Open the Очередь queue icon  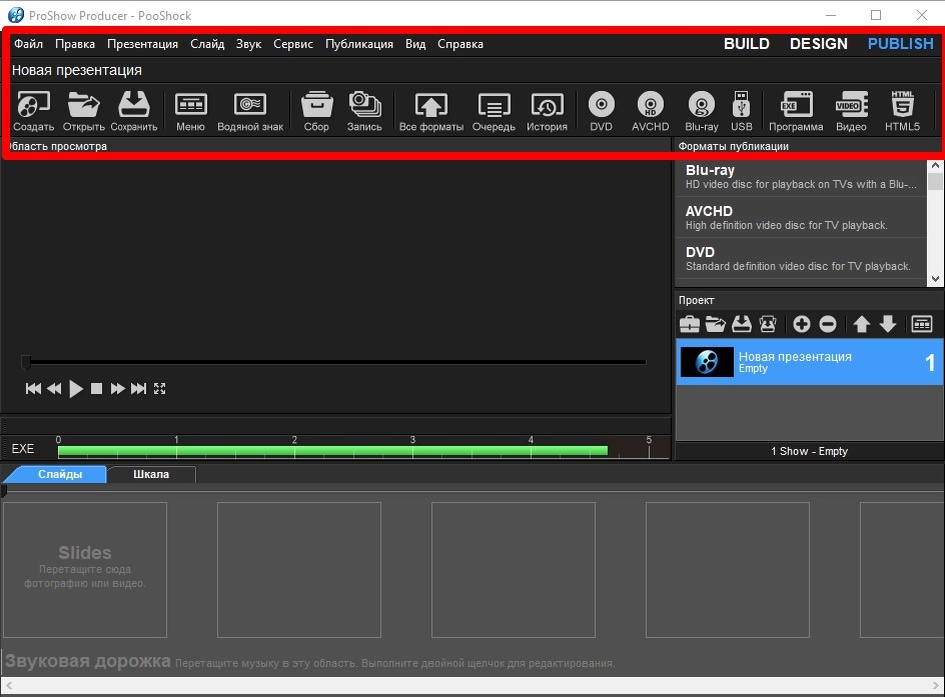tap(494, 111)
